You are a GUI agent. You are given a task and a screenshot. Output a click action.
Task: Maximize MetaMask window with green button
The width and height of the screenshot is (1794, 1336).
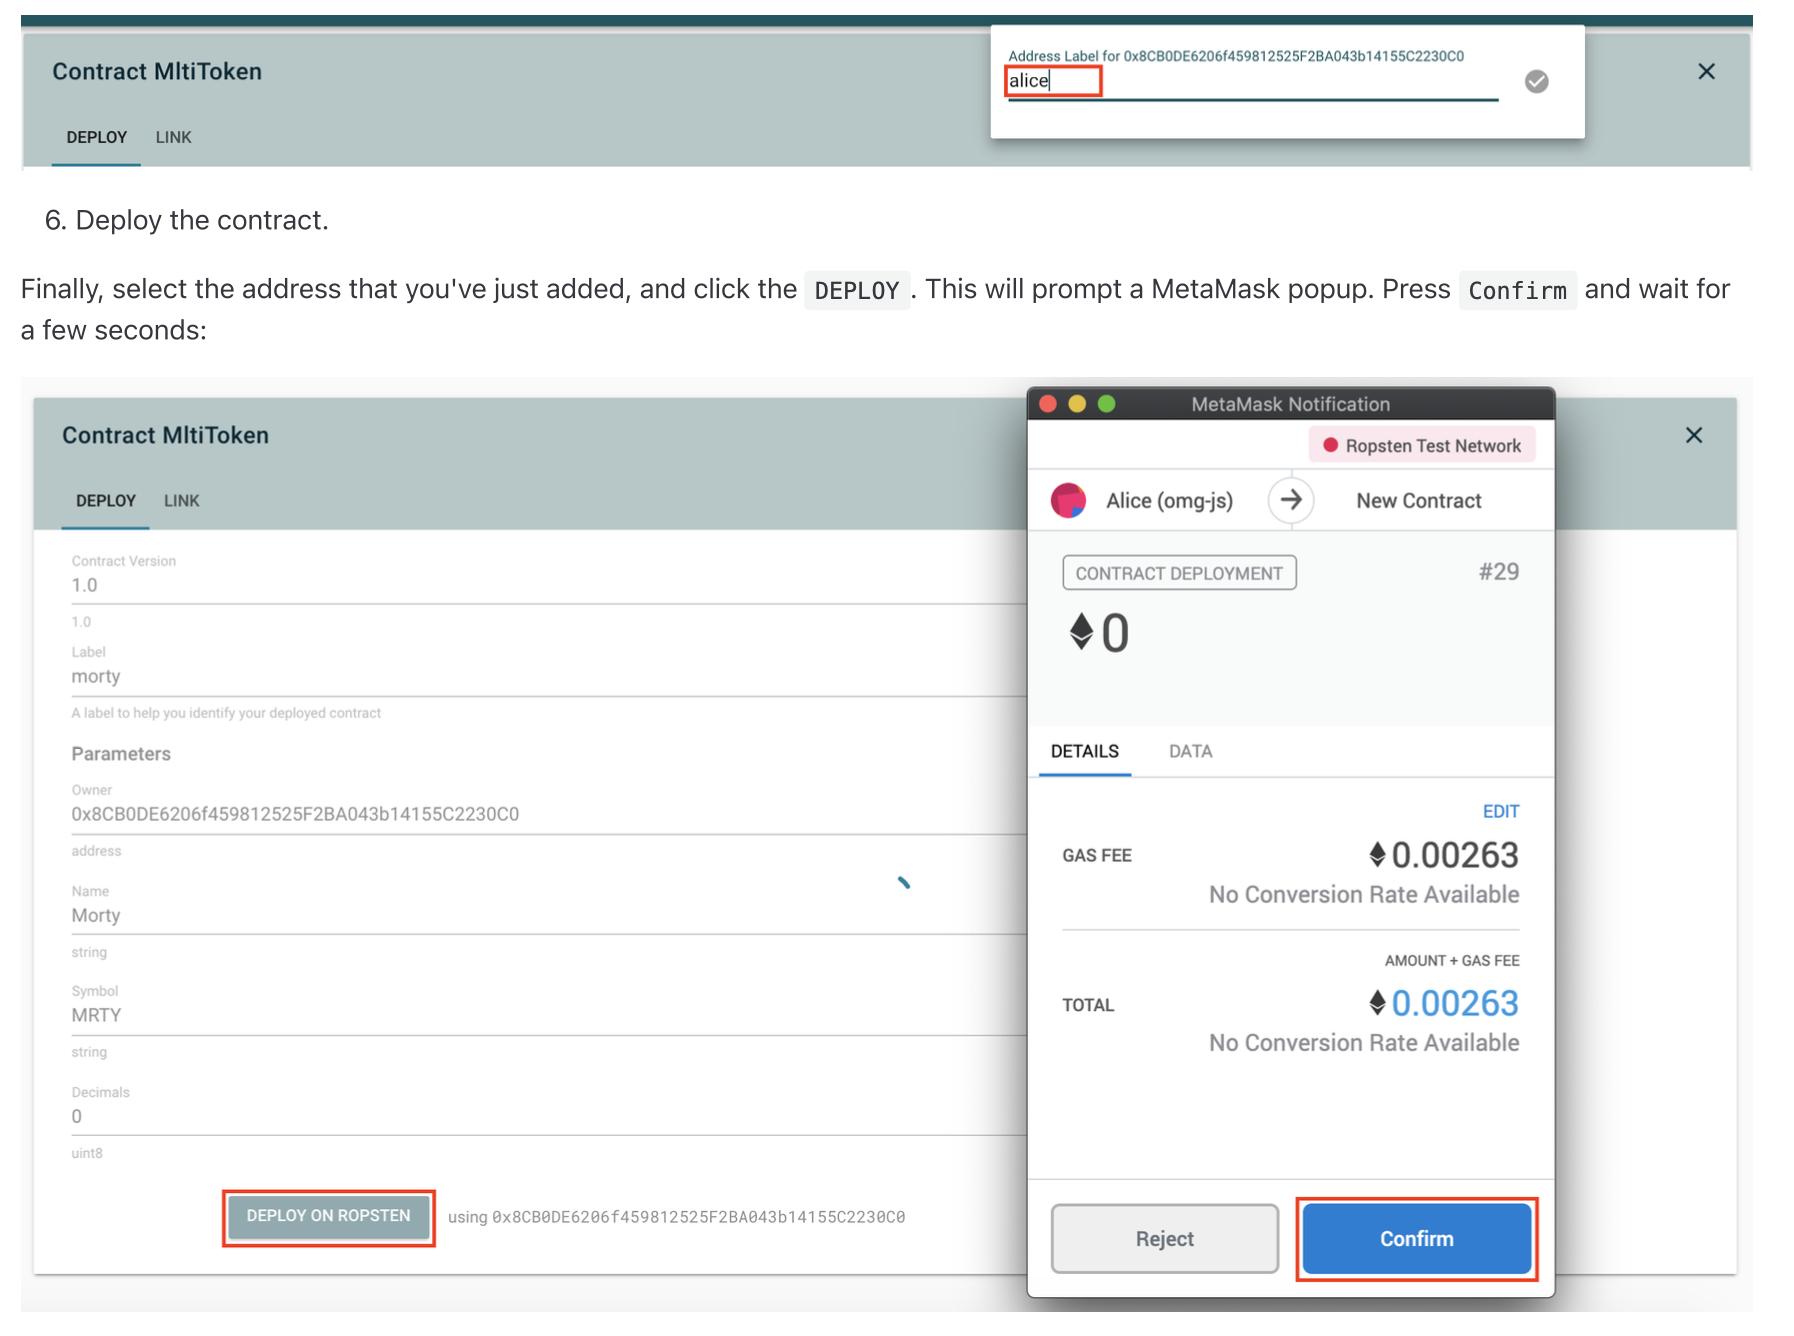click(x=1106, y=403)
